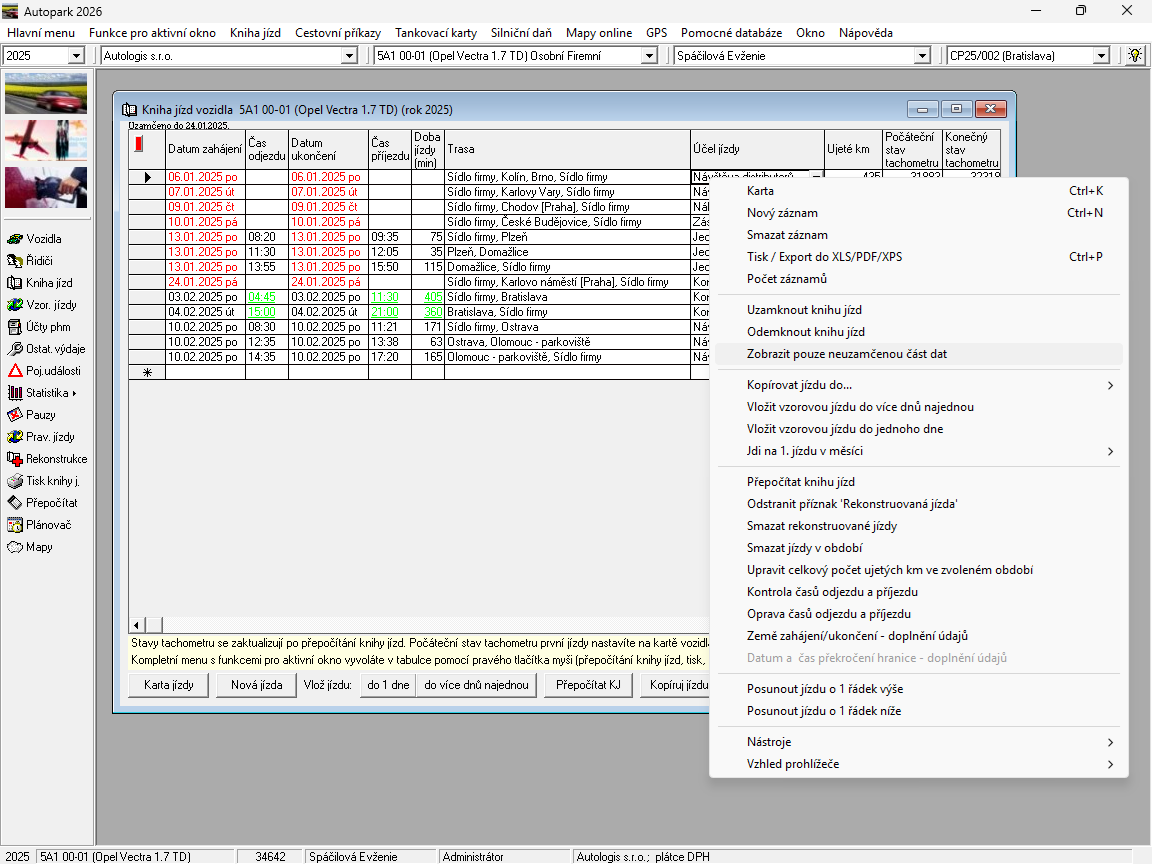The height and width of the screenshot is (864, 1152).
Task: Select Přepočítat knihu jízd menu entry
Action: (800, 482)
